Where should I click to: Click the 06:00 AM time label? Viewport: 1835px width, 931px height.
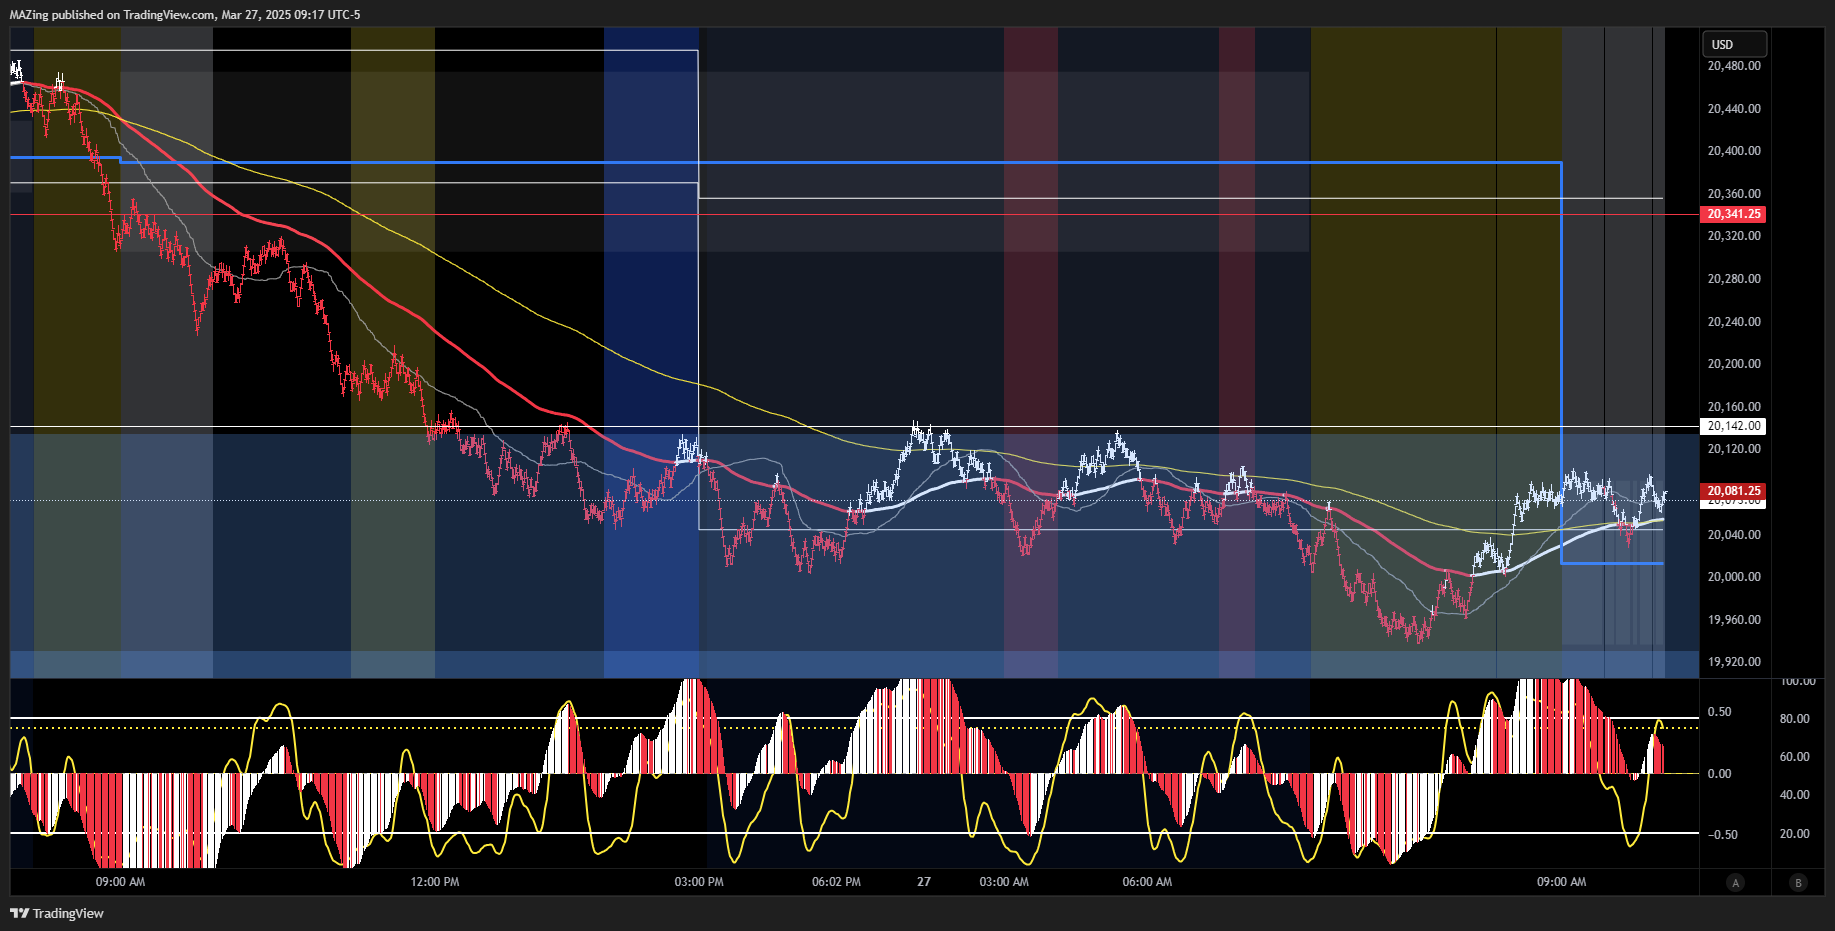[x=1147, y=882]
